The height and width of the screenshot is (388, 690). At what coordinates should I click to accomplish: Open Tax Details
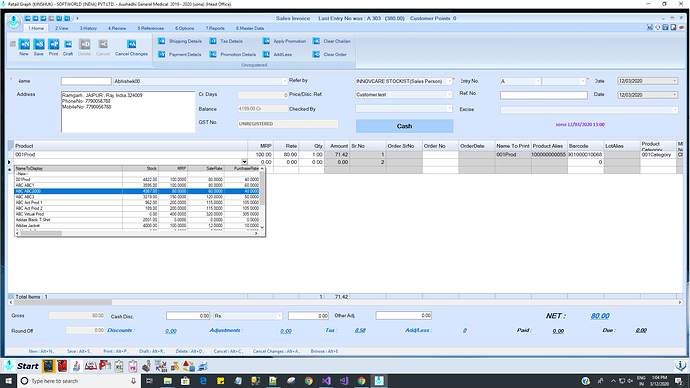click(226, 41)
